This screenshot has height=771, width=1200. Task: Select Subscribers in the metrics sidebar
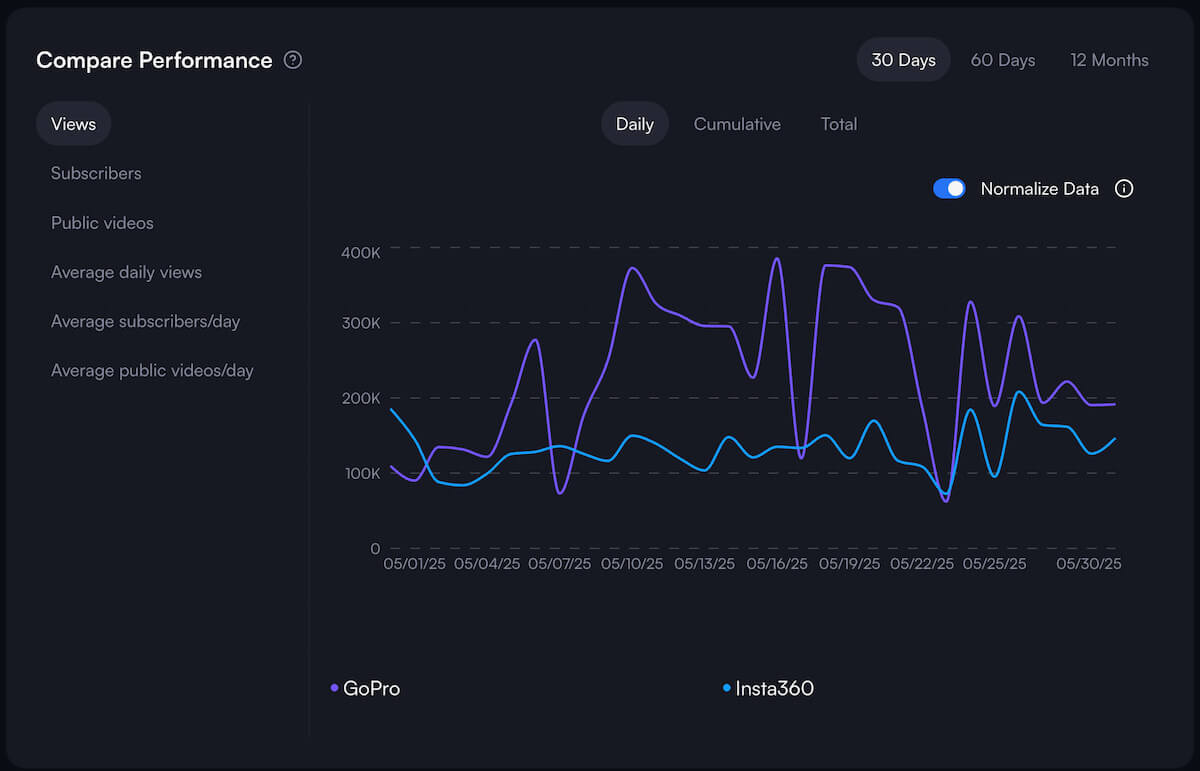96,173
